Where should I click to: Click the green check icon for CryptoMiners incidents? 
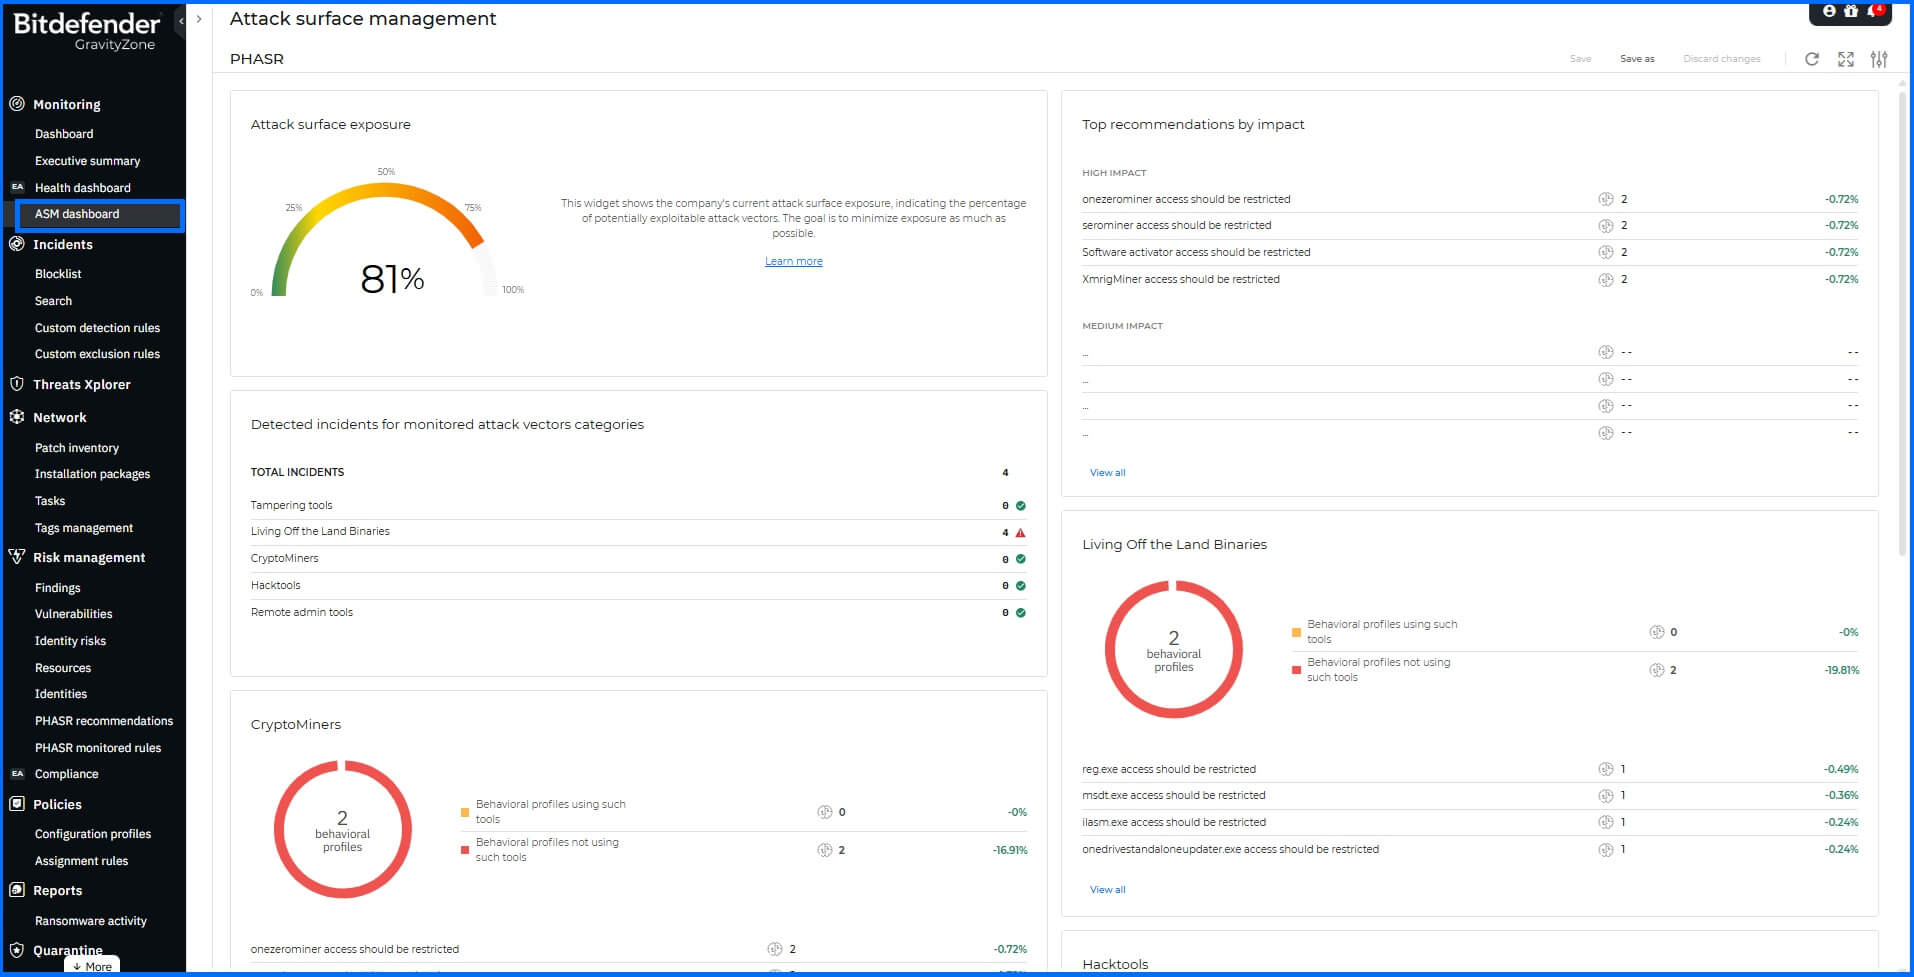click(1020, 559)
